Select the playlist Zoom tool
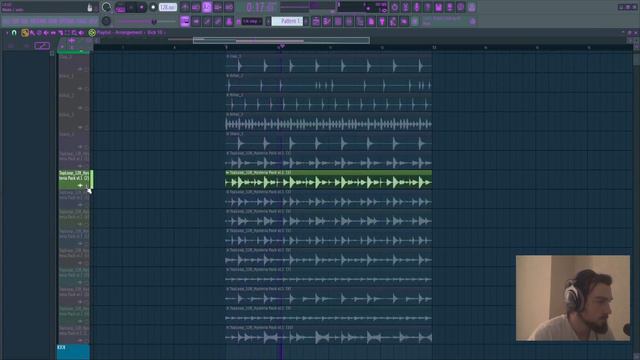 coord(74,33)
